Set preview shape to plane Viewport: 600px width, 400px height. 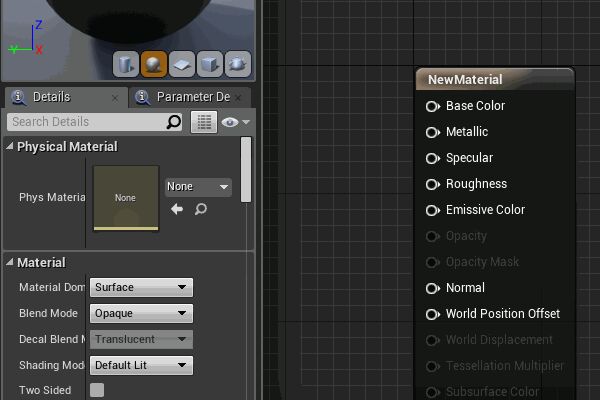point(182,65)
